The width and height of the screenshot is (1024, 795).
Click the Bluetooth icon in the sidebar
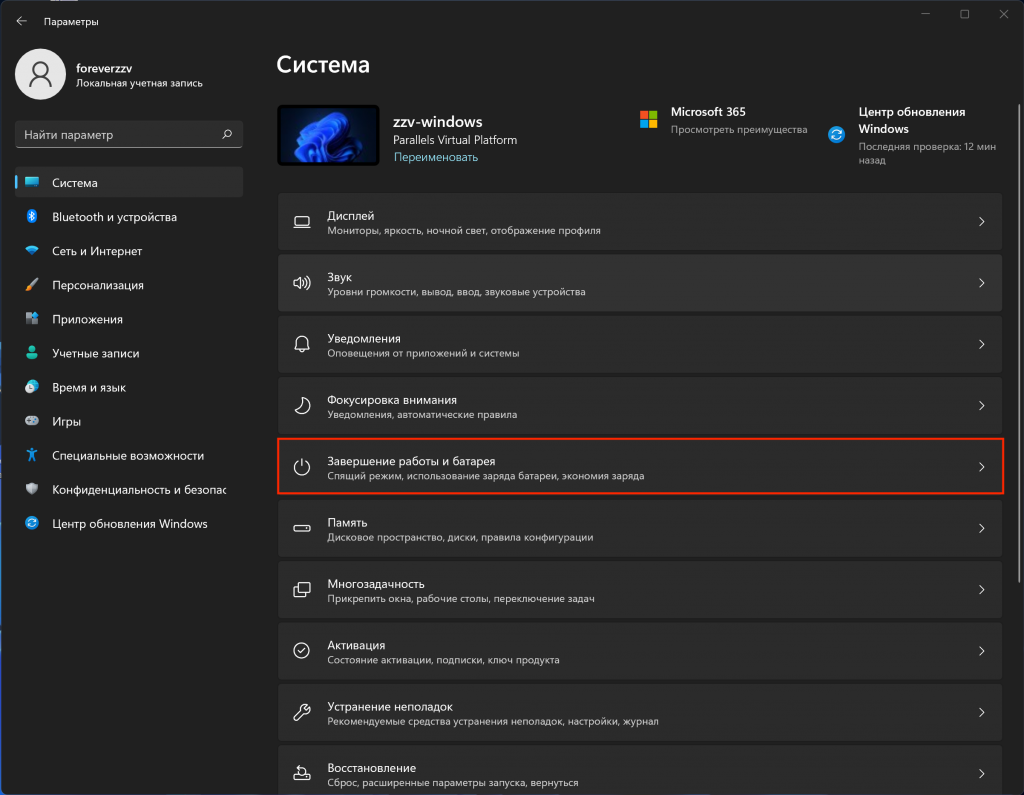[x=32, y=216]
